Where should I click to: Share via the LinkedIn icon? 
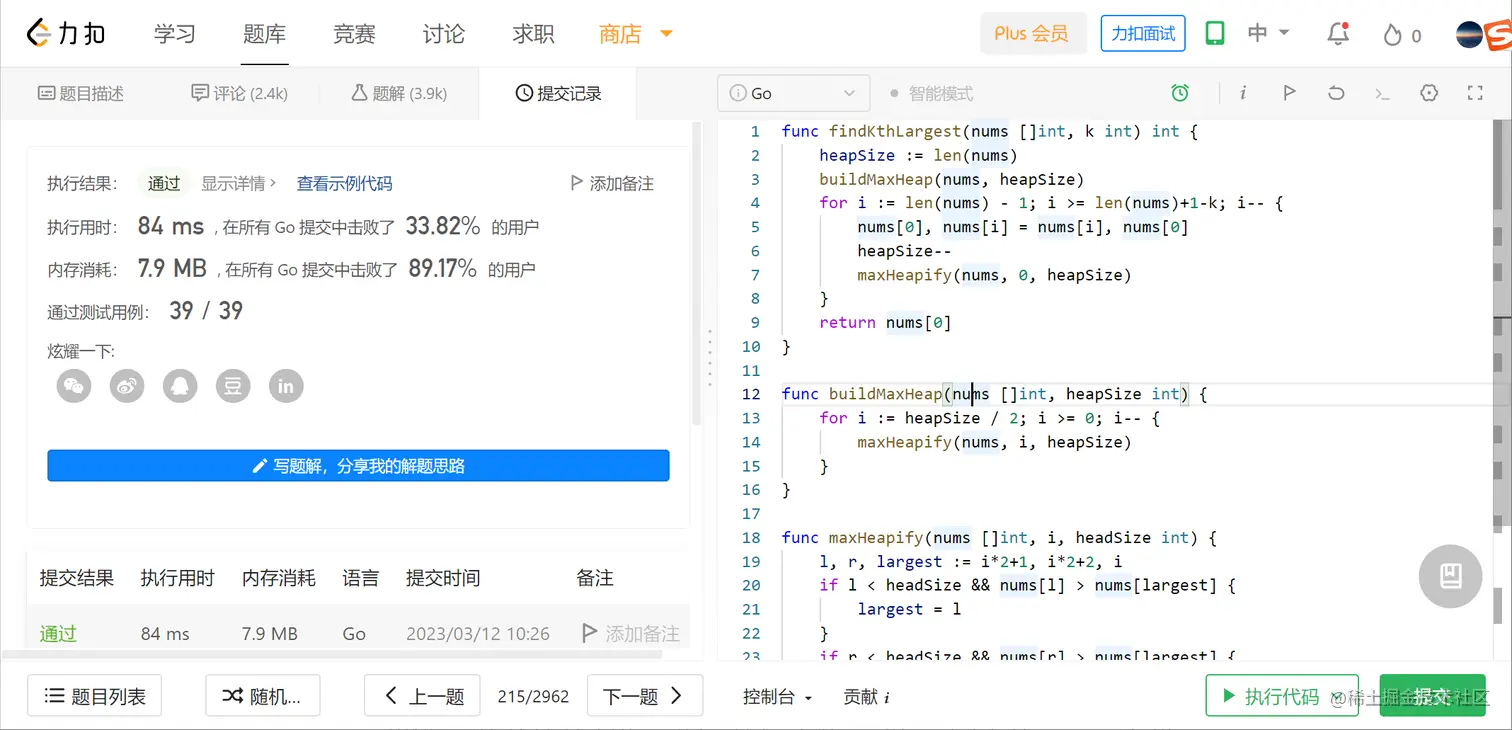coord(286,385)
